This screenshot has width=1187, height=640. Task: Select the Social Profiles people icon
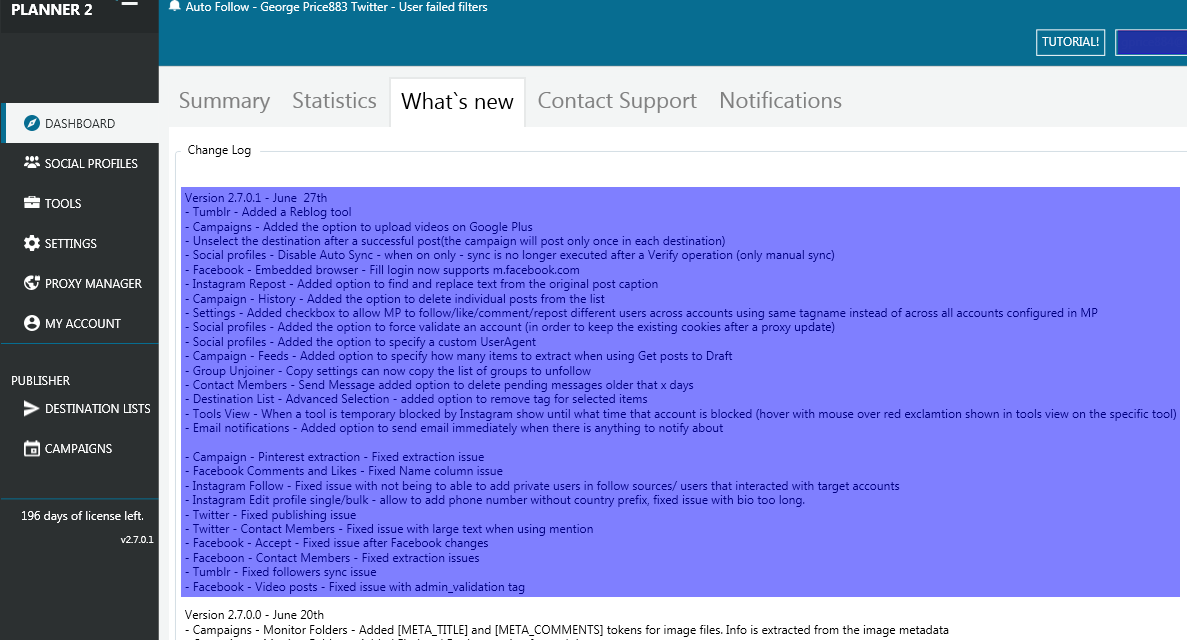(x=31, y=163)
